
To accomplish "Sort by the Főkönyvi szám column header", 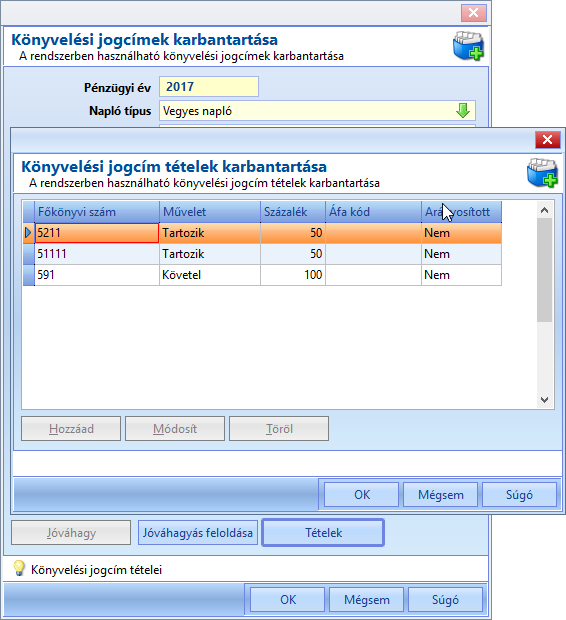I will 97,212.
